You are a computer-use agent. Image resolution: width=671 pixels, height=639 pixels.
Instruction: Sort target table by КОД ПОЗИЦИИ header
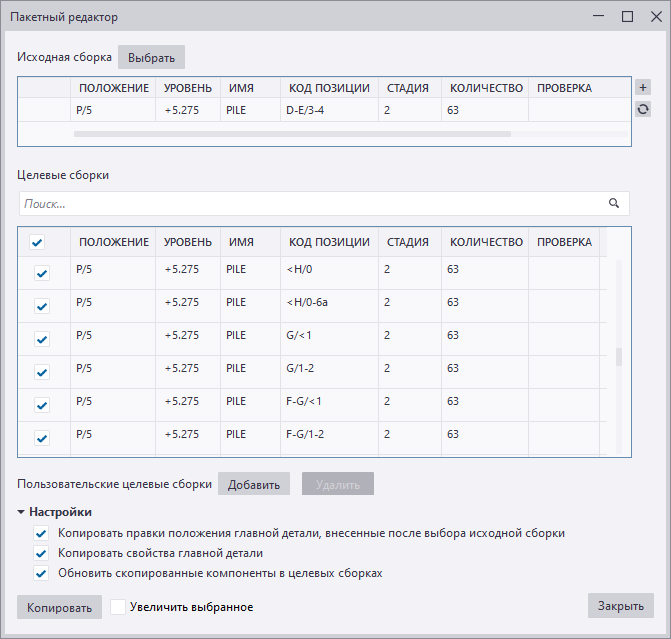pos(329,242)
